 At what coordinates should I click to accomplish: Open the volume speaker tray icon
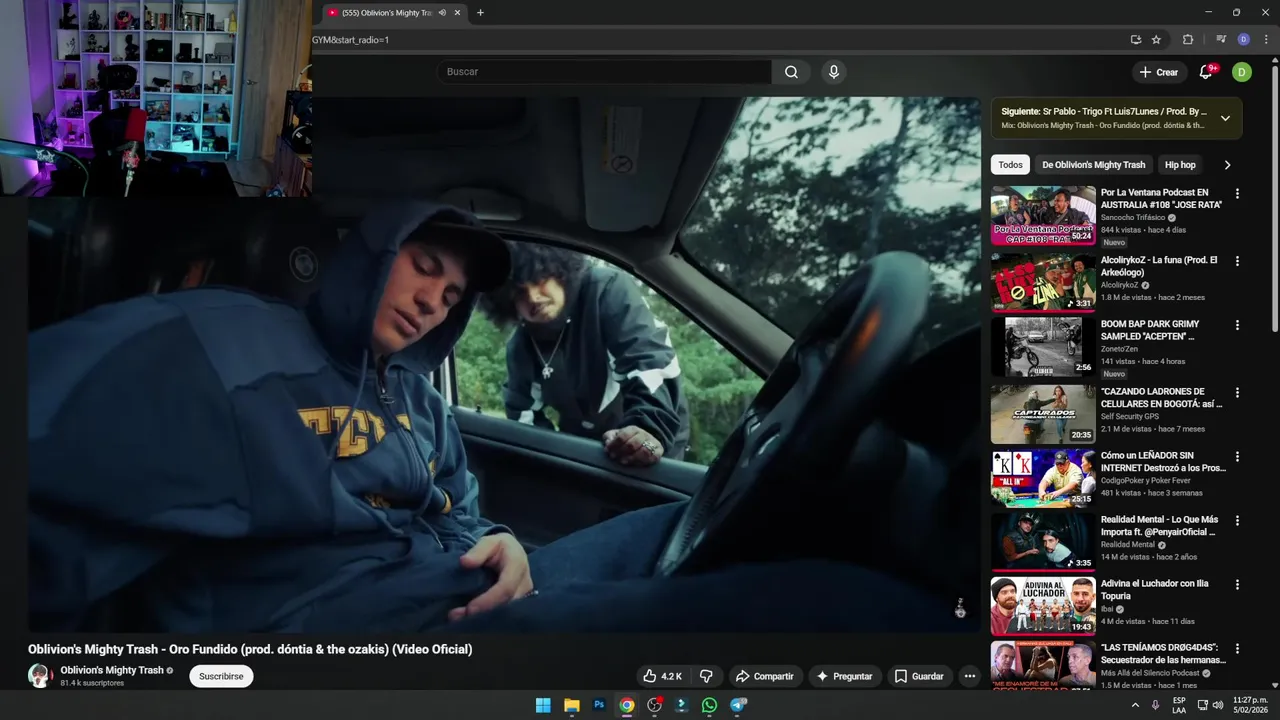click(1217, 705)
